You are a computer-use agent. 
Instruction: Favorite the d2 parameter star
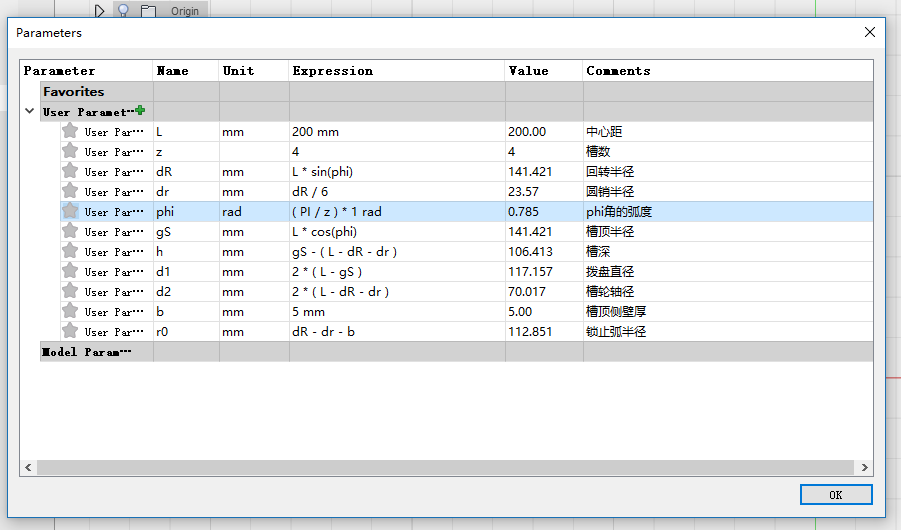(x=70, y=291)
